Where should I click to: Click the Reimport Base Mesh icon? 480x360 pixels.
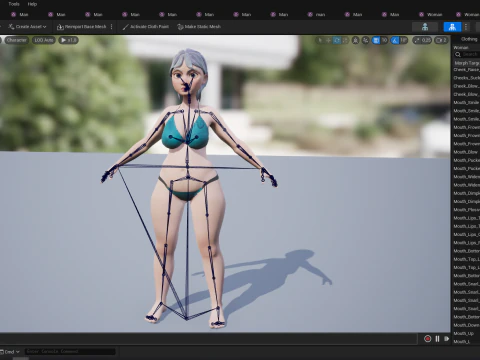tap(60, 27)
